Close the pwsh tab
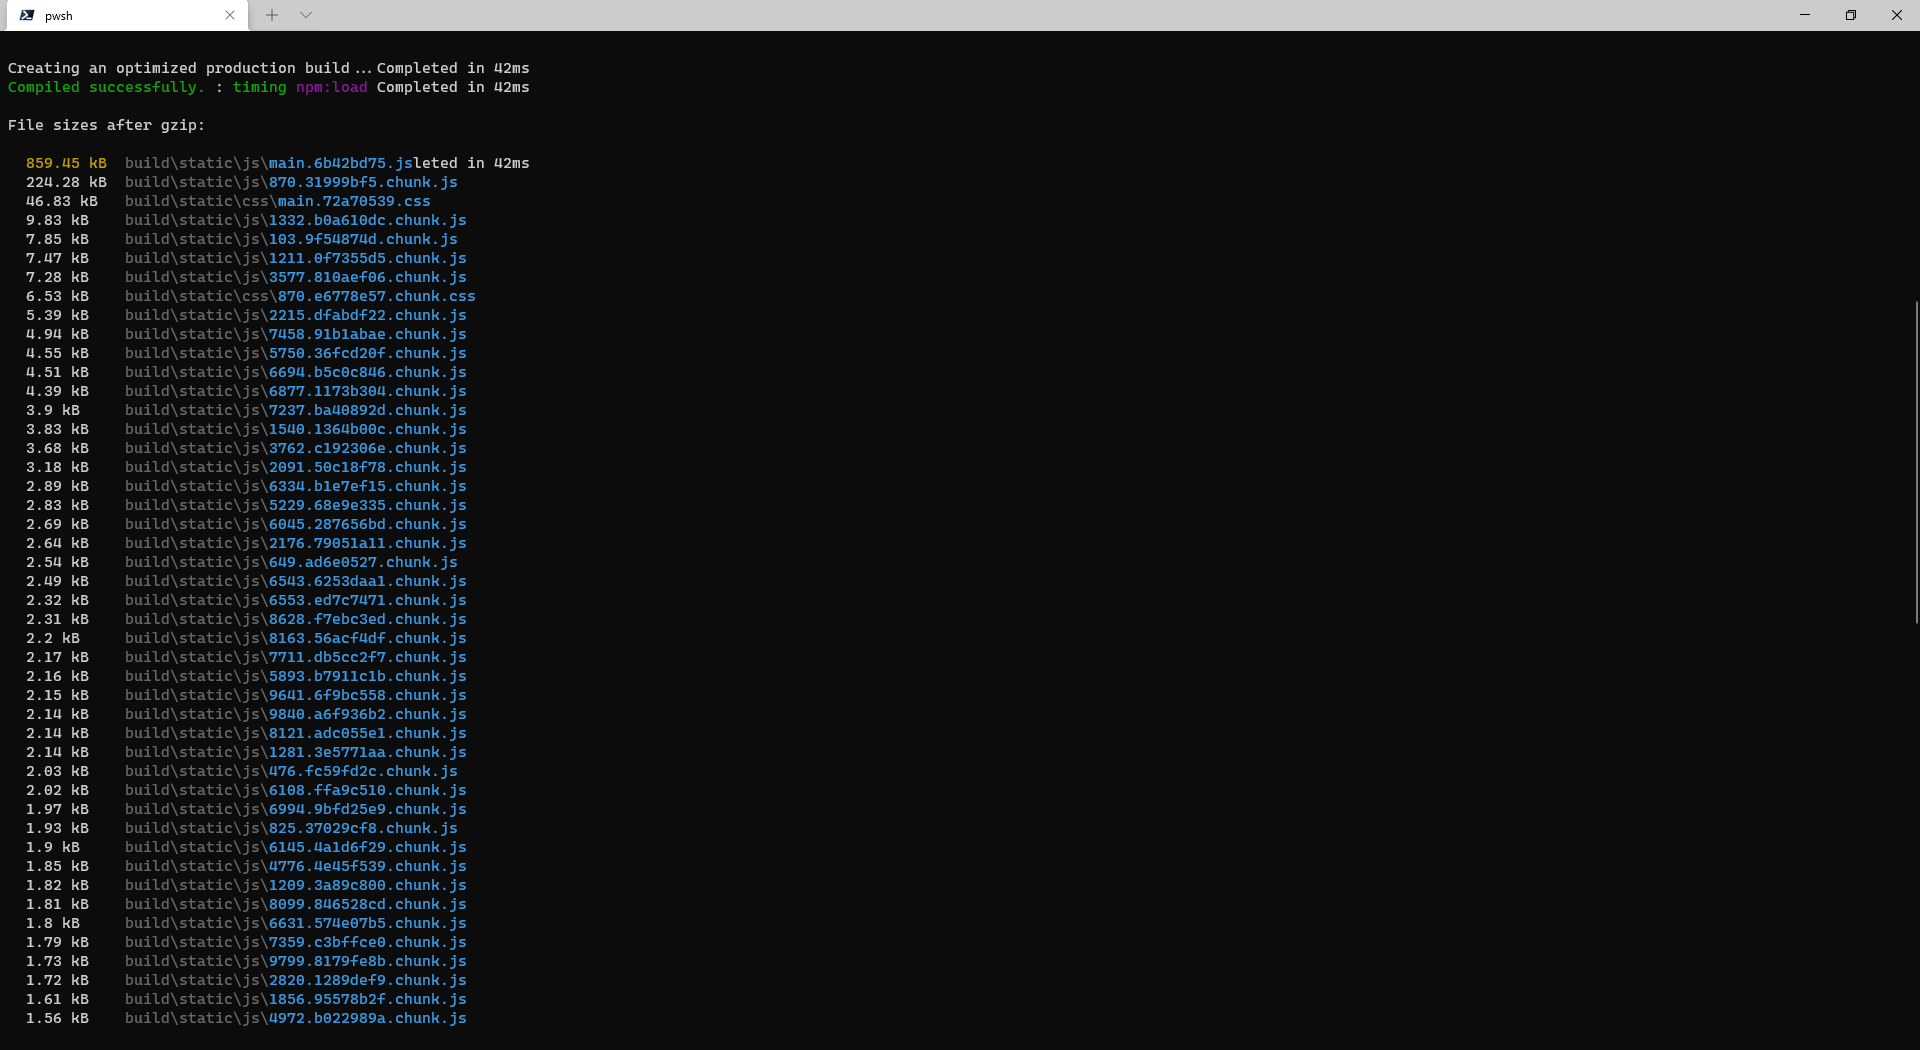Image resolution: width=1920 pixels, height=1050 pixels. 230,15
